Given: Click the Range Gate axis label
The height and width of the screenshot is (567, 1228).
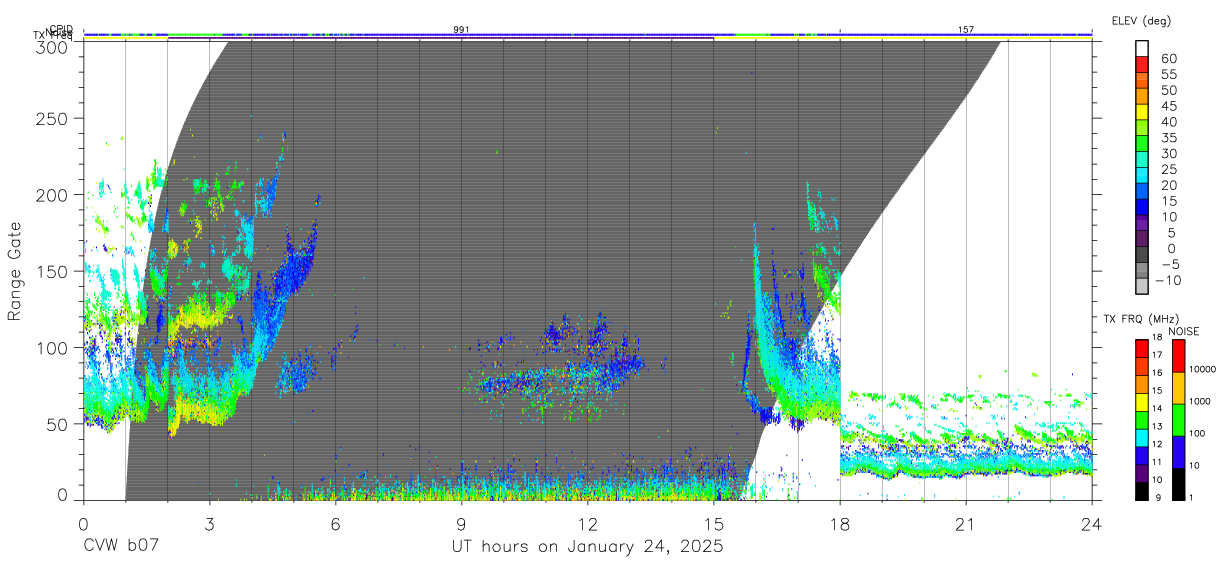Looking at the screenshot, I should point(16,271).
